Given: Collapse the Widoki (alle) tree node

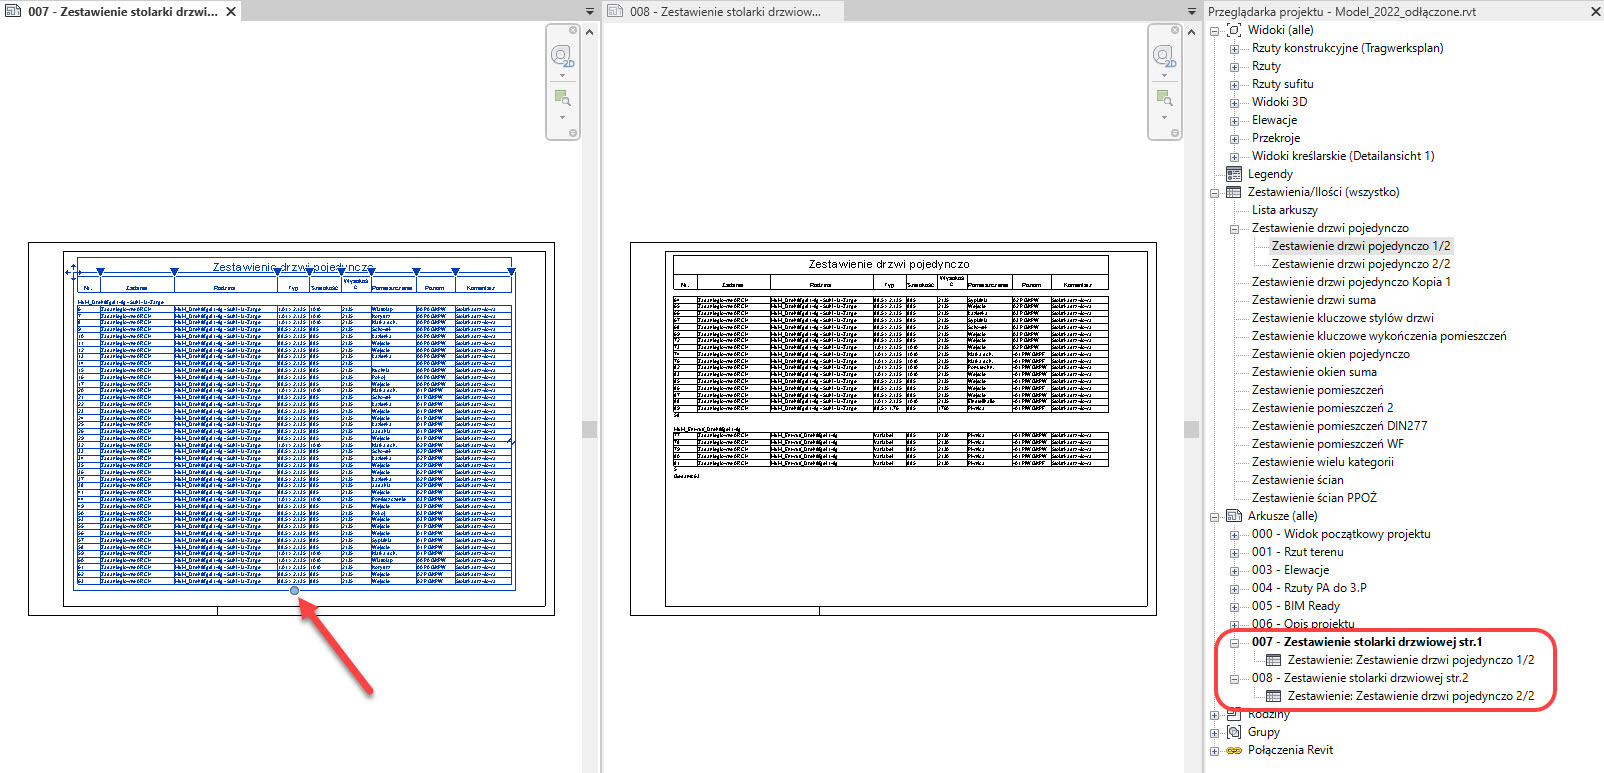Looking at the screenshot, I should point(1215,31).
